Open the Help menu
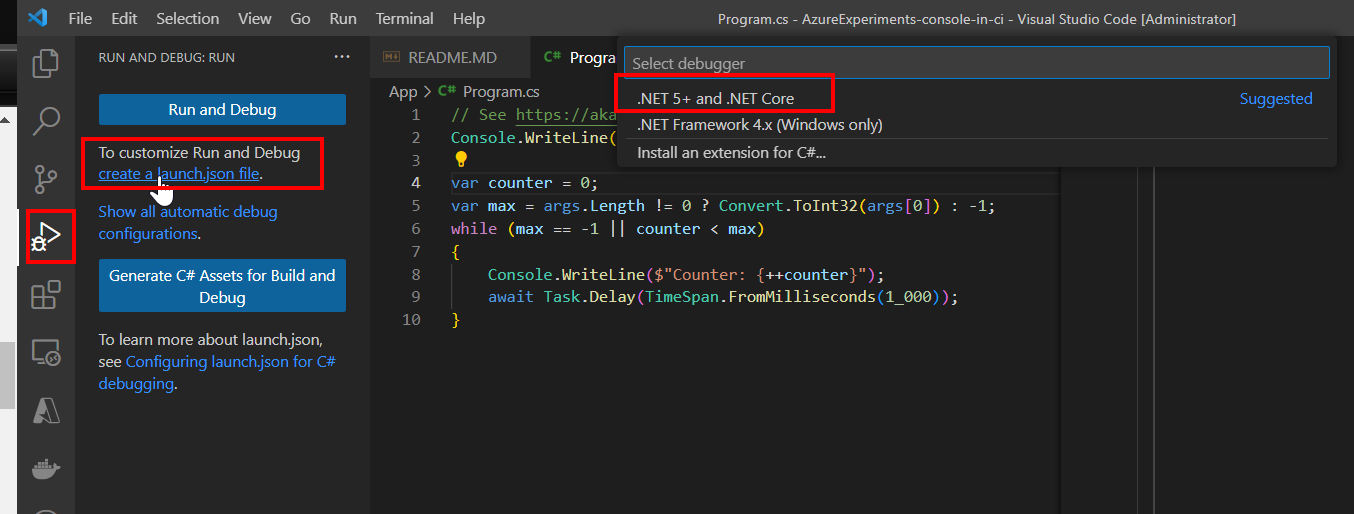Image resolution: width=1354 pixels, height=514 pixels. click(x=469, y=18)
